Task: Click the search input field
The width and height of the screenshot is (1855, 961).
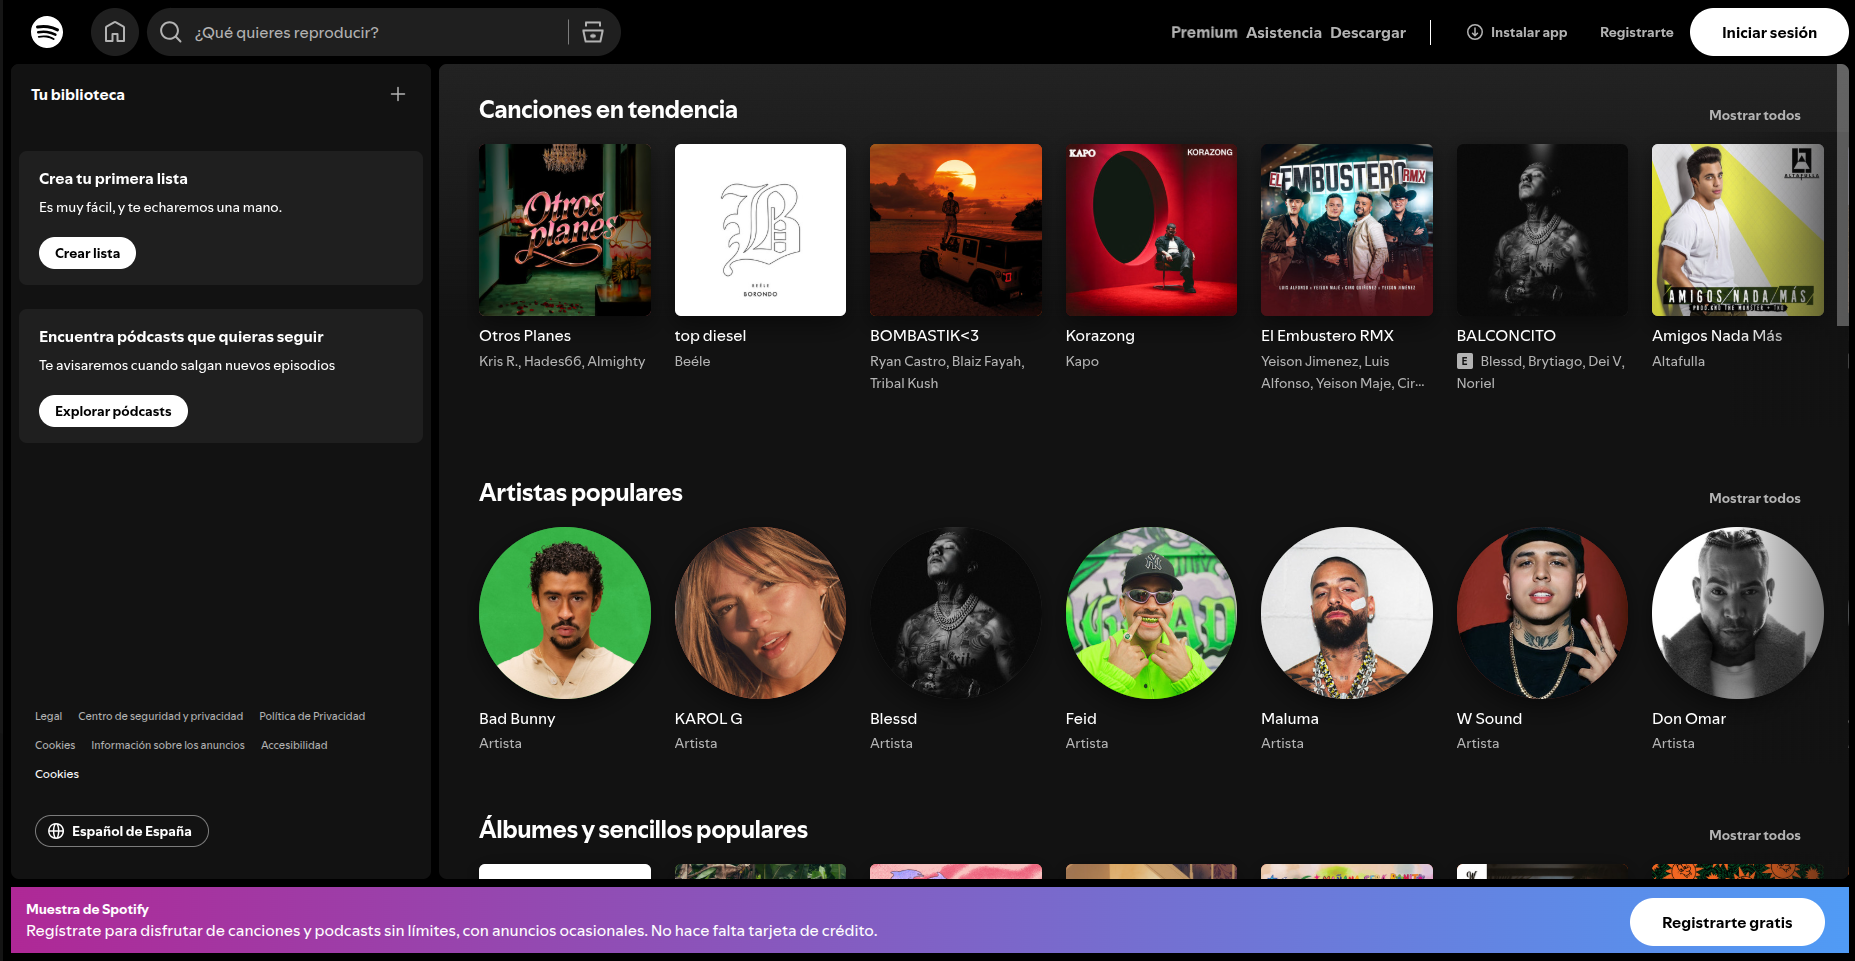Action: 360,32
